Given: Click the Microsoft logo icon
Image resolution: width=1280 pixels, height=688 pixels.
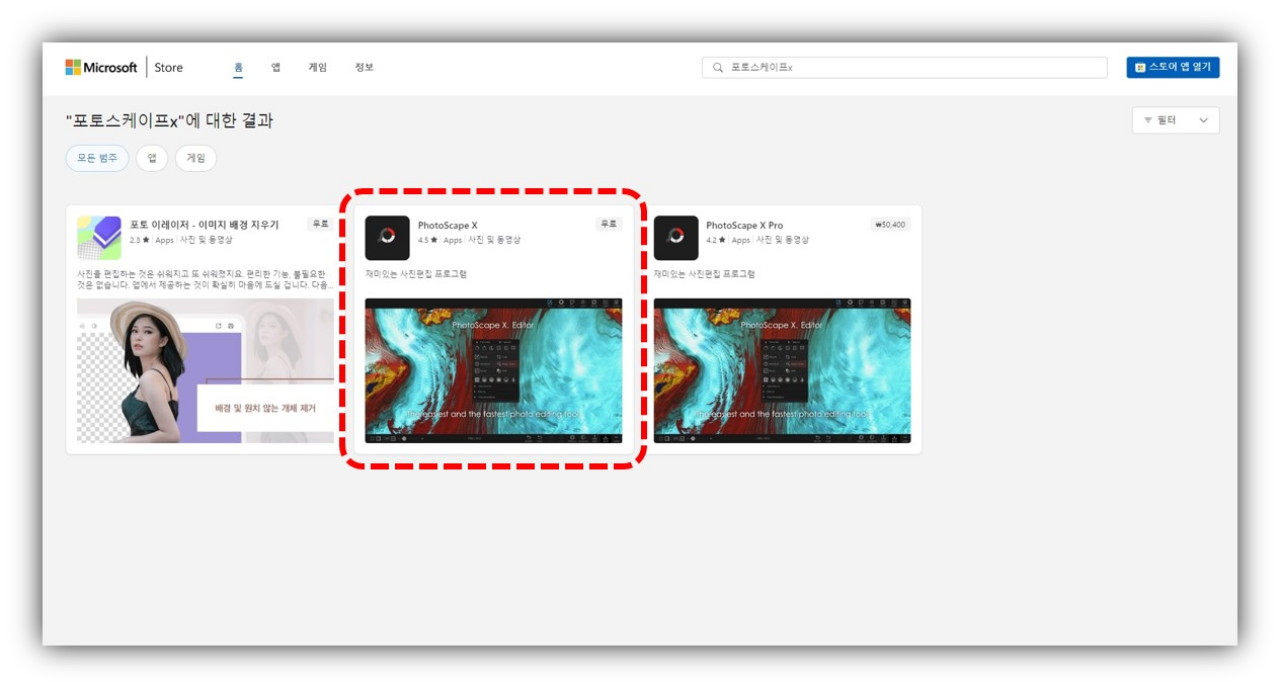Looking at the screenshot, I should point(73,67).
